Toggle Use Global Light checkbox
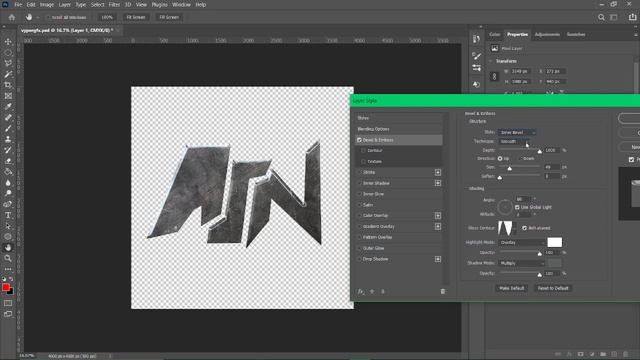Viewport: 640px width, 360px height. click(517, 207)
